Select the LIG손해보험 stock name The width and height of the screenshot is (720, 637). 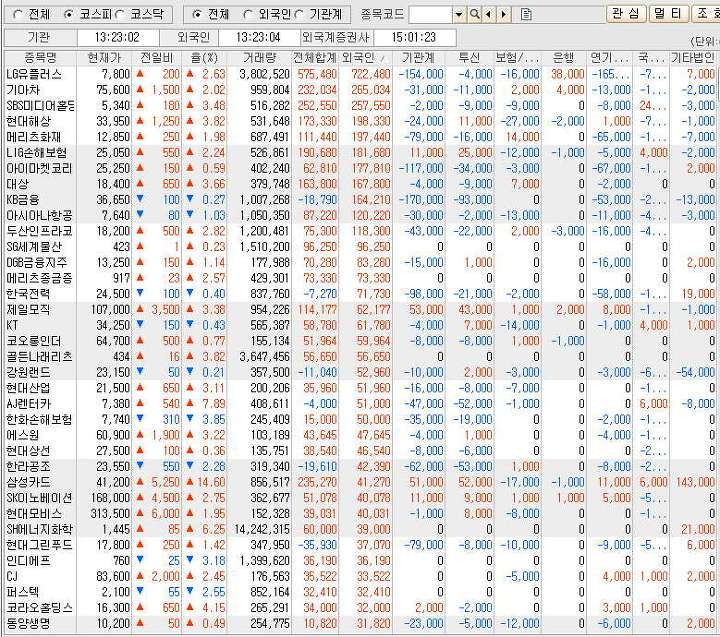(x=36, y=152)
